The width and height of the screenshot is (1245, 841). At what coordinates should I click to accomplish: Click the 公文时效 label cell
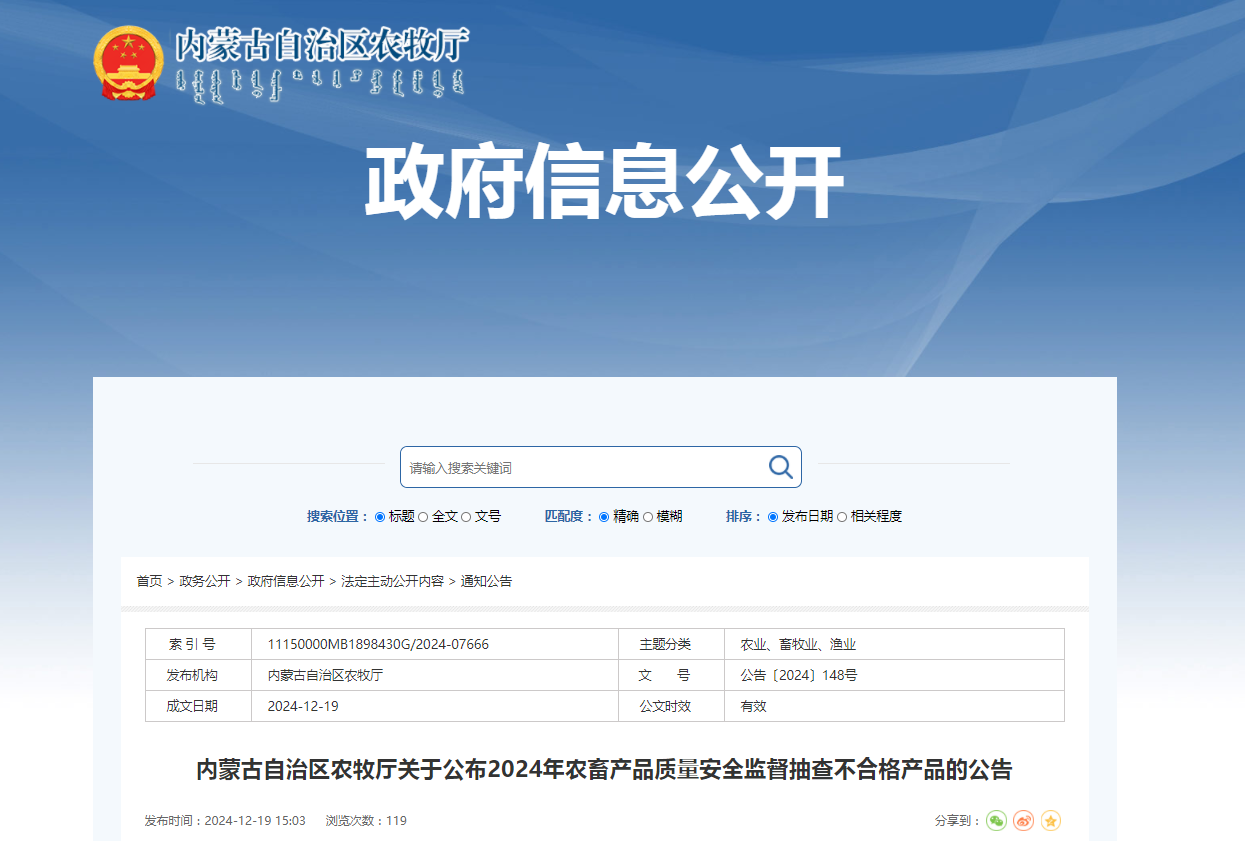[671, 706]
